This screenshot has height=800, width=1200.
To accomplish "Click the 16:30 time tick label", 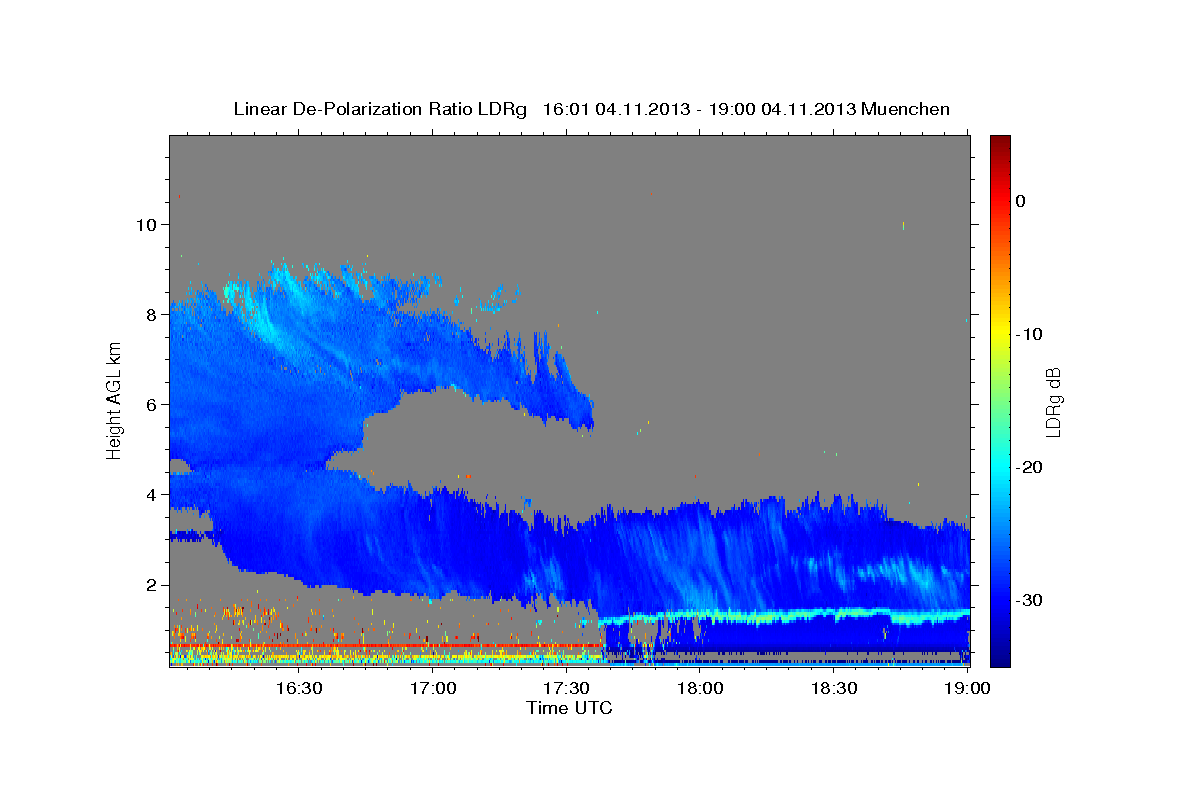I will 299,688.
